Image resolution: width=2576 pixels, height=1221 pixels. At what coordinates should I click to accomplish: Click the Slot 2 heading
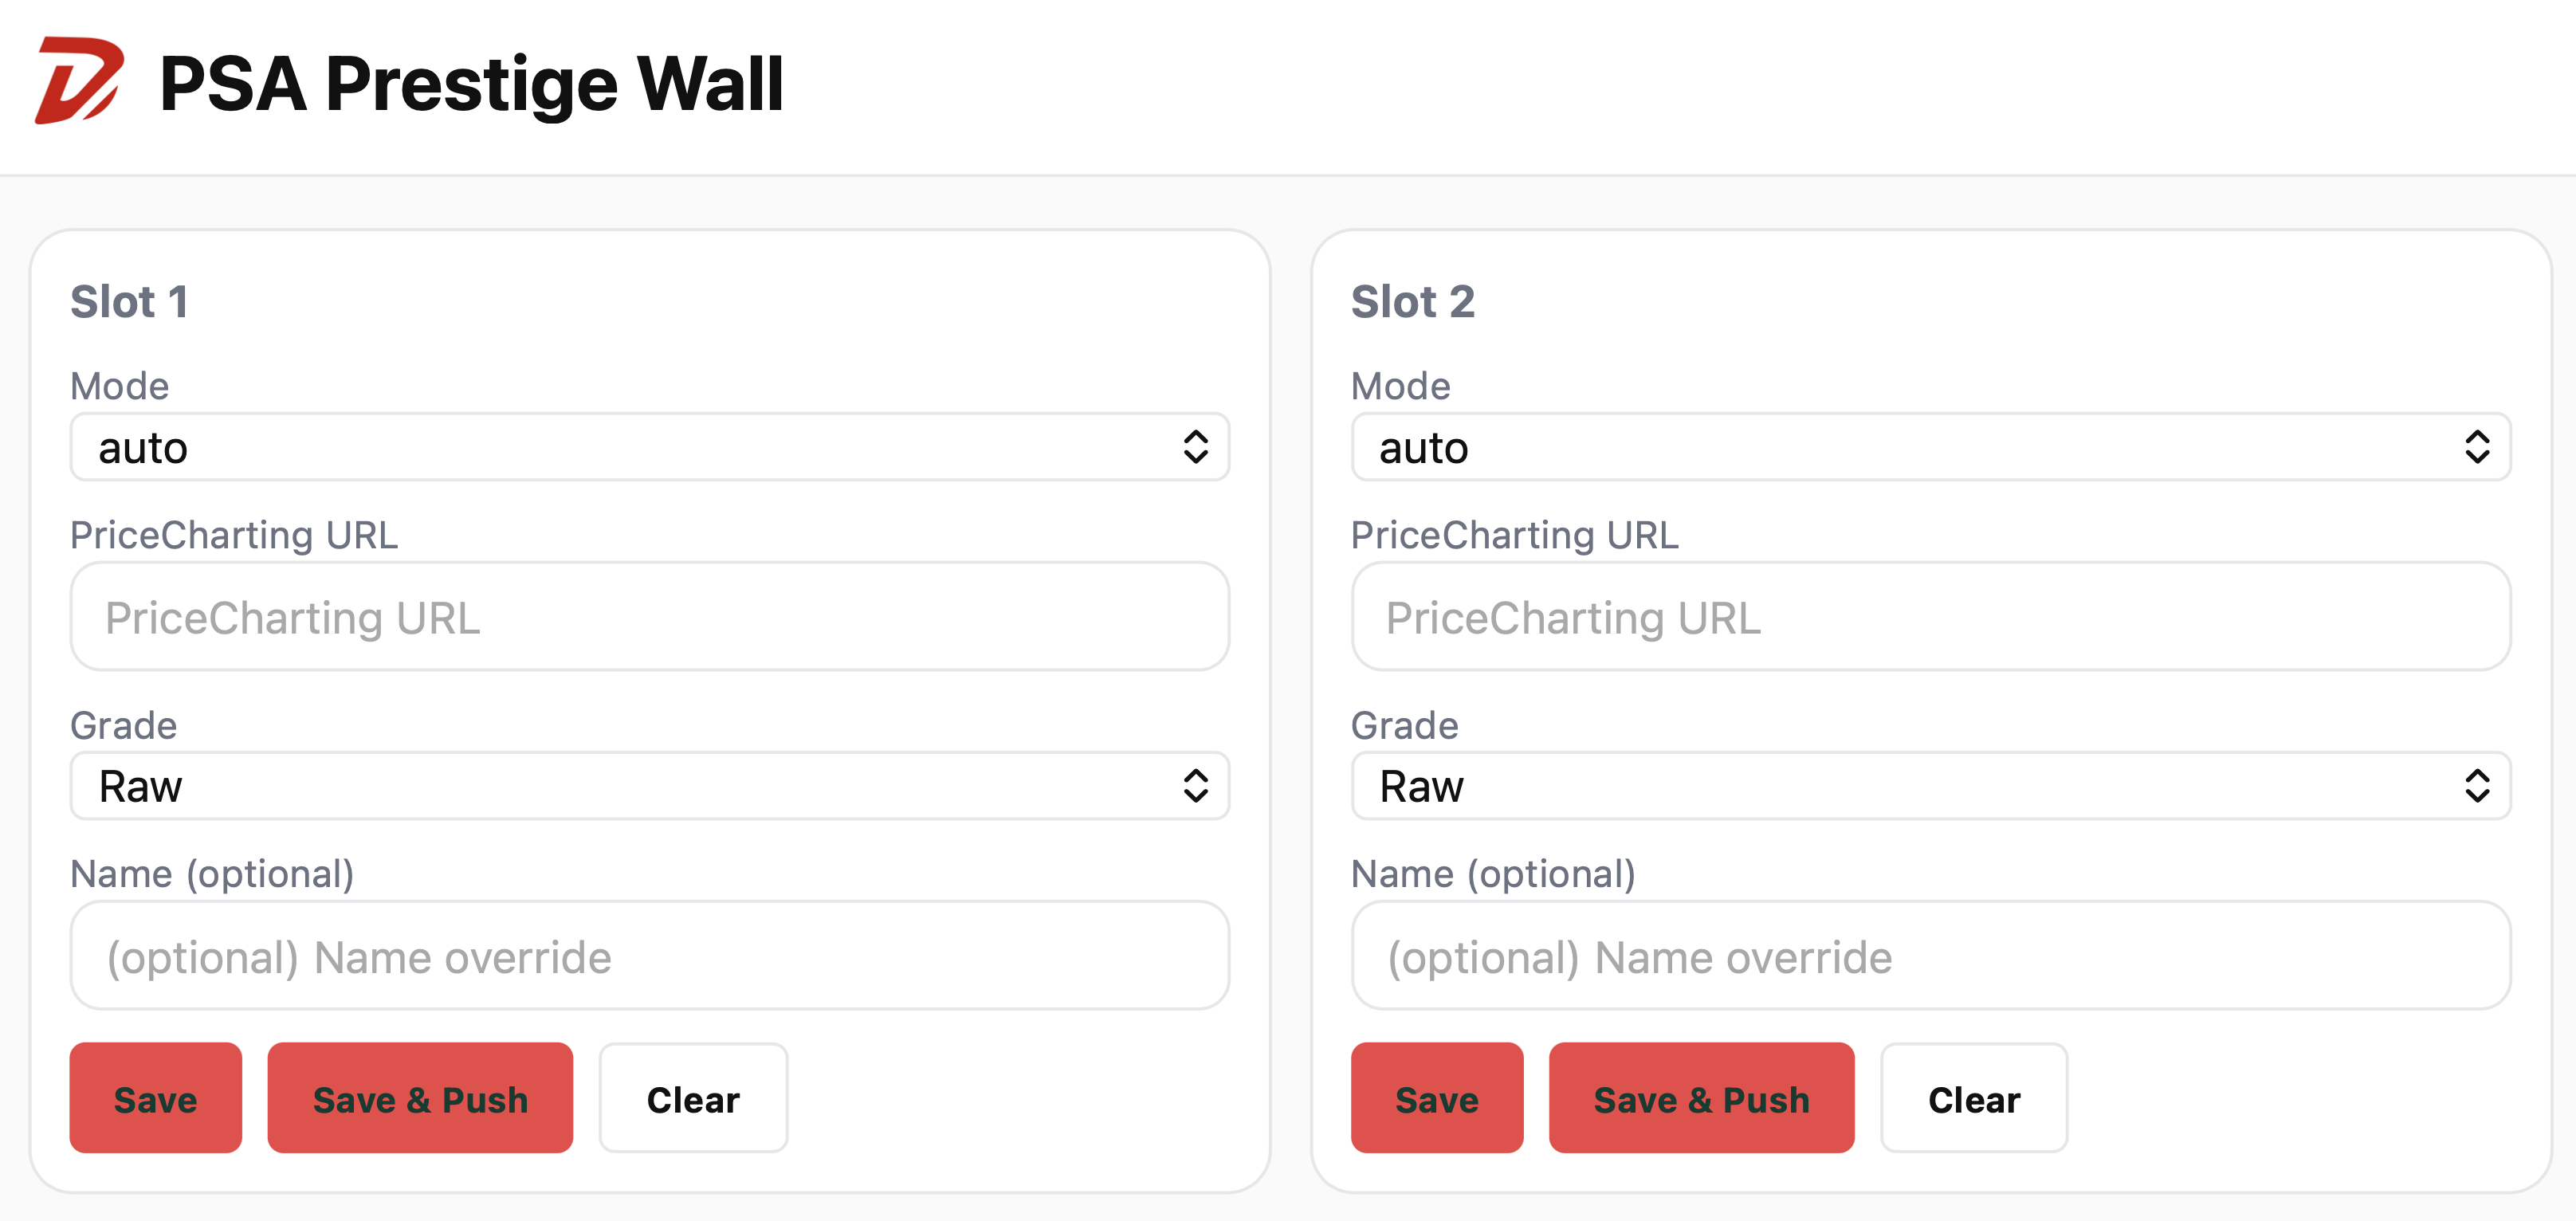coord(1411,302)
